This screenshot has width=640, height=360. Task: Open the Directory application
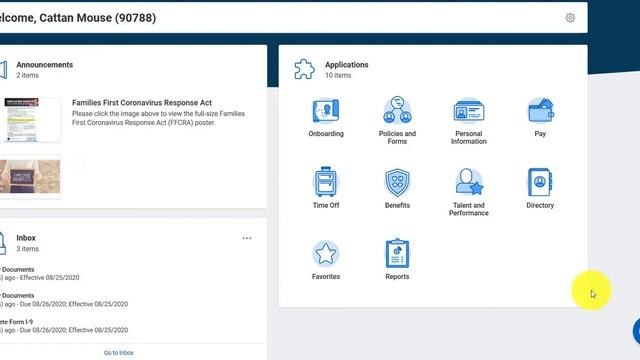(540, 188)
